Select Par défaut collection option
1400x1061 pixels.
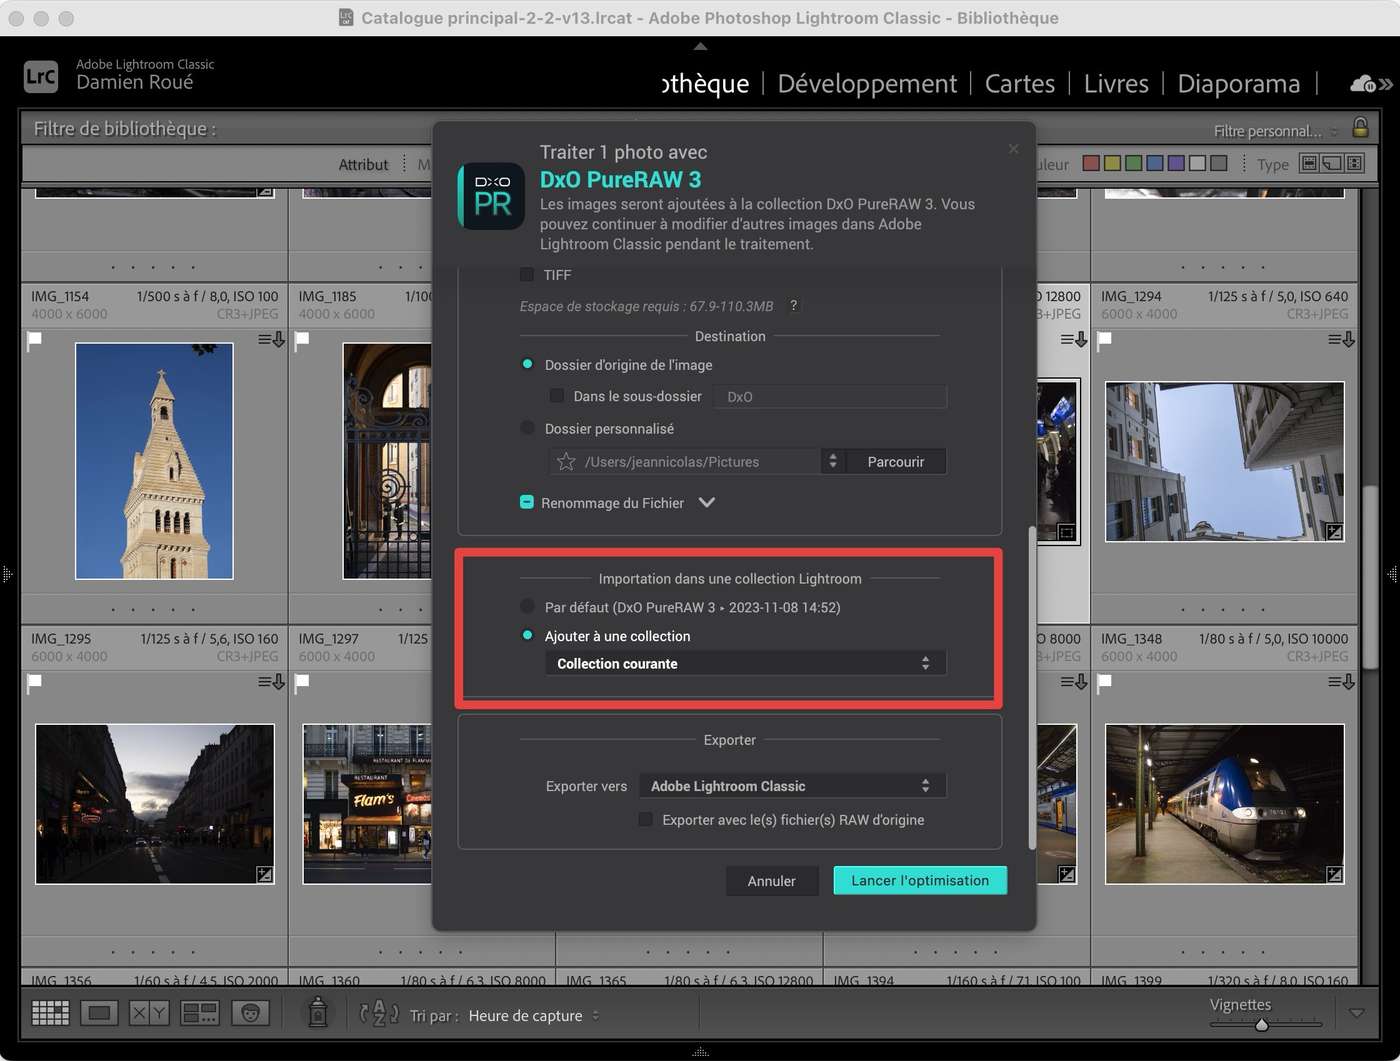[x=527, y=606]
